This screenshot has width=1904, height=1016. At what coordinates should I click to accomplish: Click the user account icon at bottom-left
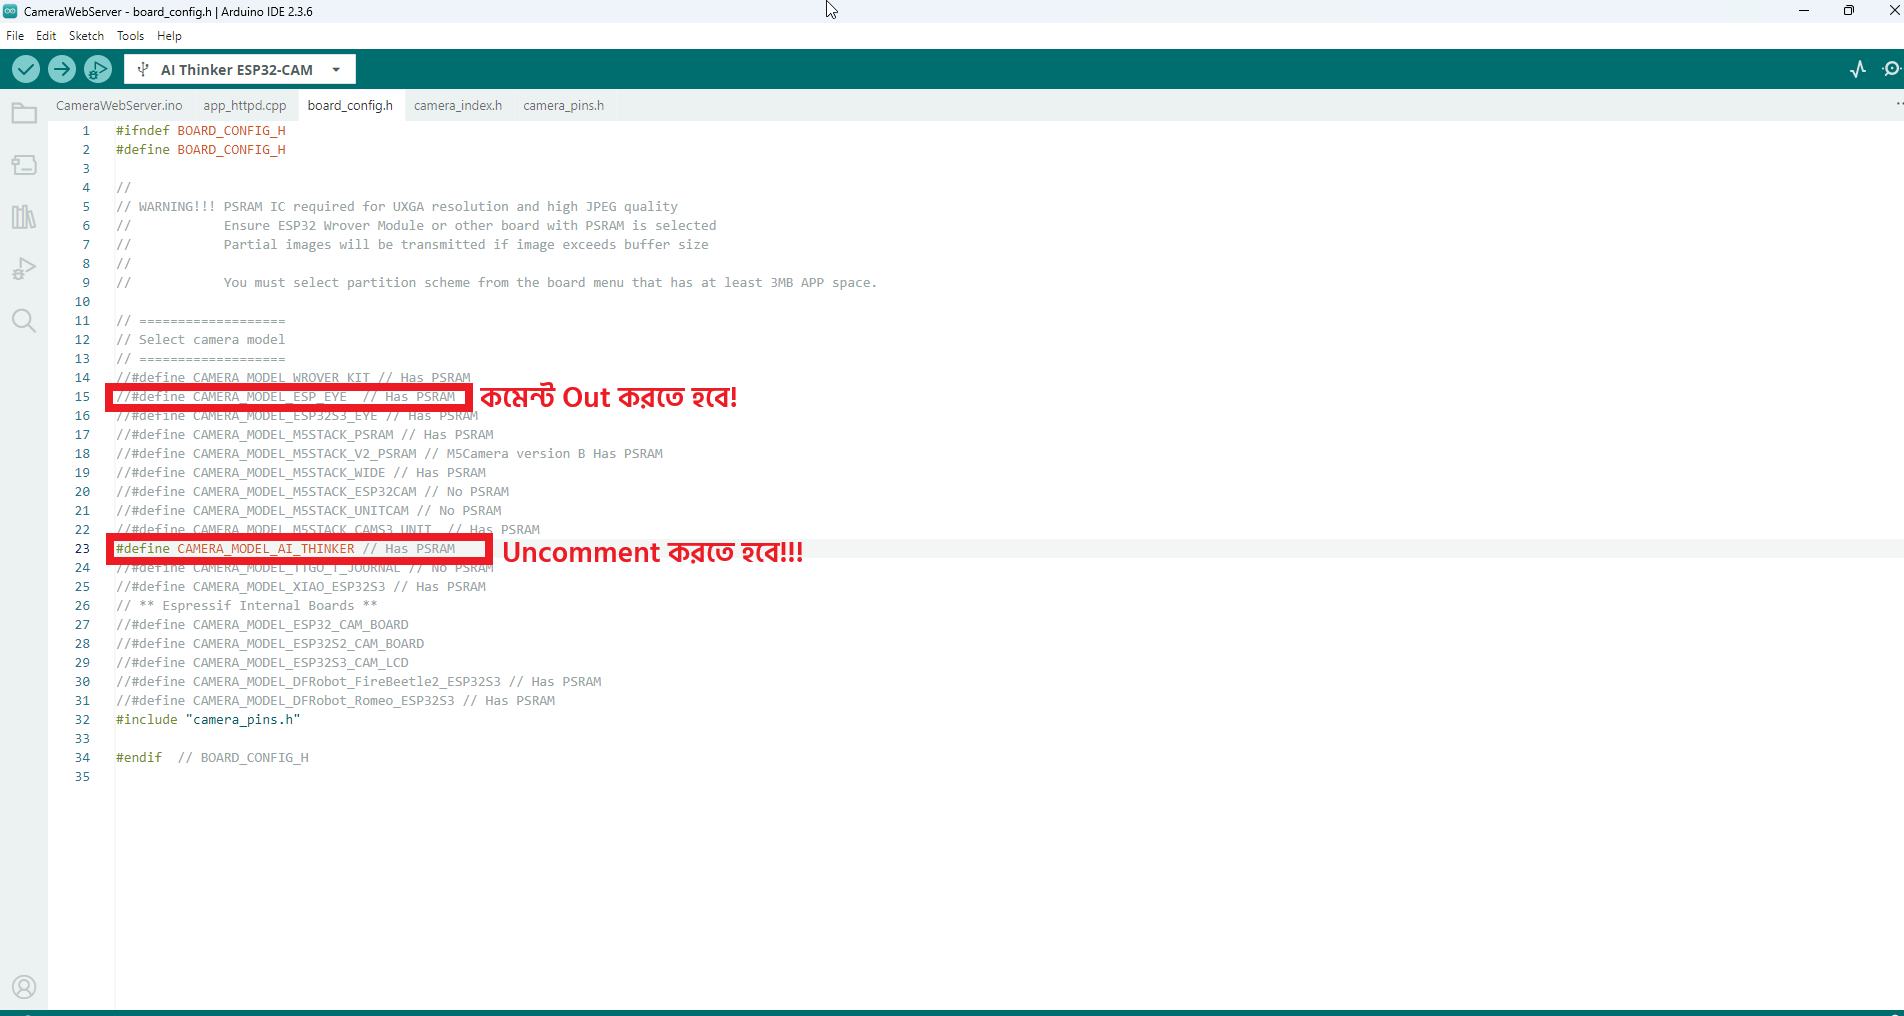24,987
